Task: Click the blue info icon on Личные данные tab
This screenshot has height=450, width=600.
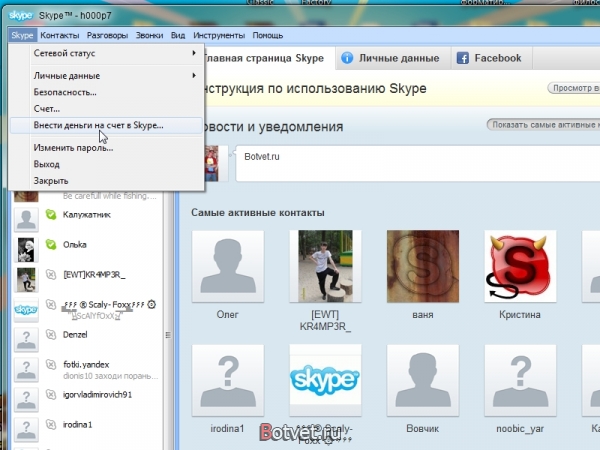Action: [x=347, y=58]
